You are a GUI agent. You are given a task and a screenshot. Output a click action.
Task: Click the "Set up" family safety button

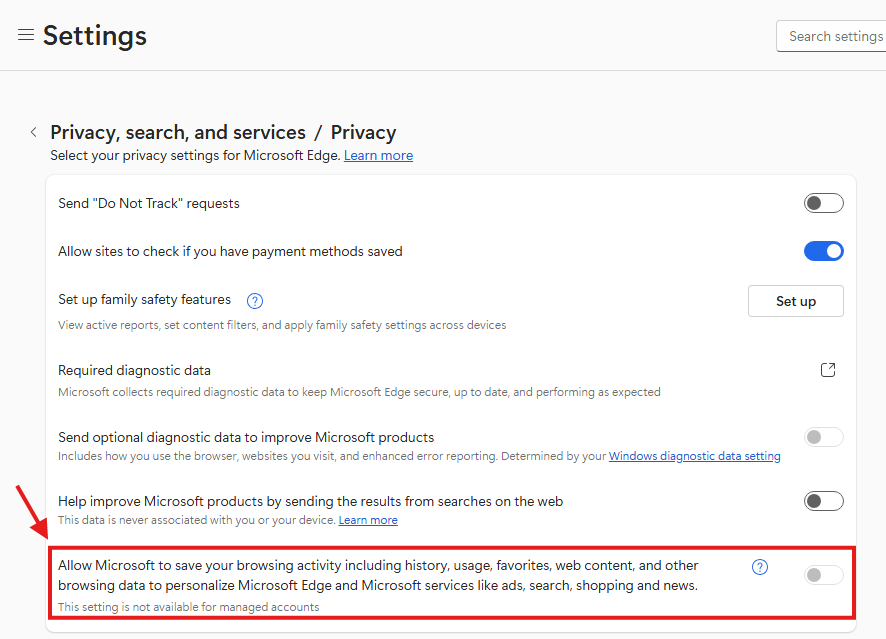795,301
